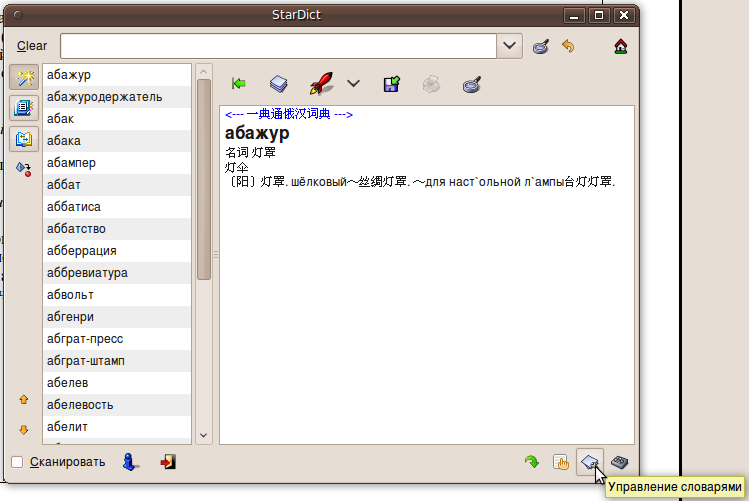The width and height of the screenshot is (749, 501).
Task: Select the fuzzy query magic wand icon
Action: pos(24,78)
